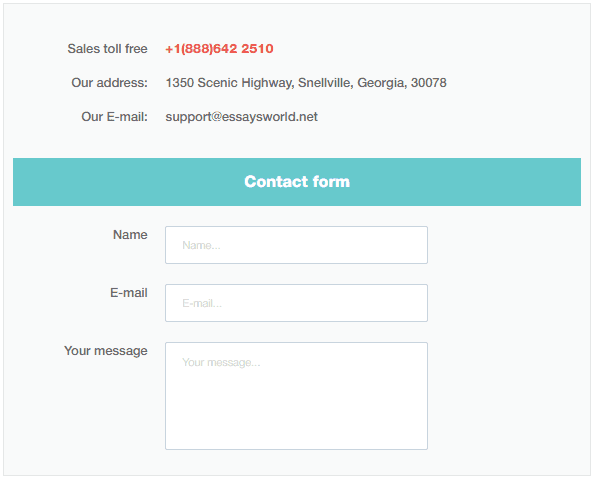Click the 'E-mail' field label
Image resolution: width=594 pixels, height=479 pixels.
click(x=129, y=293)
